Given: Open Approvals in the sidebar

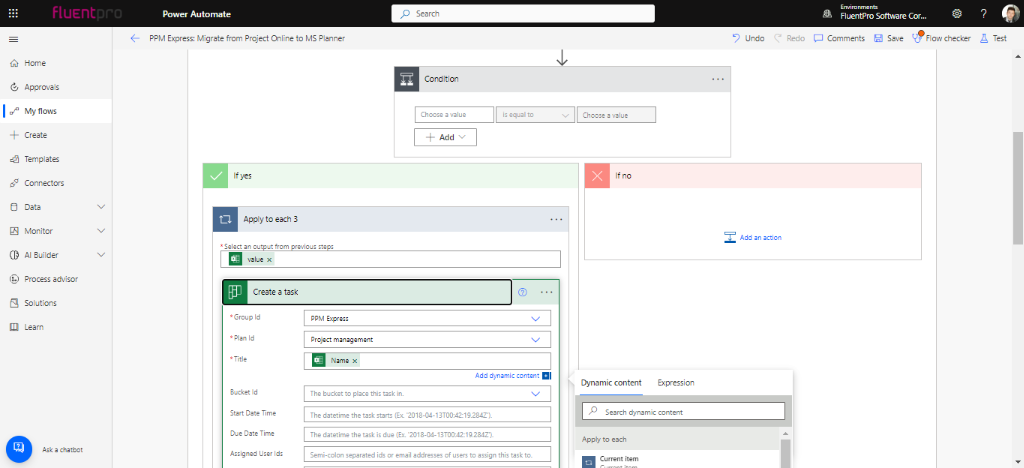Looking at the screenshot, I should coord(56,87).
